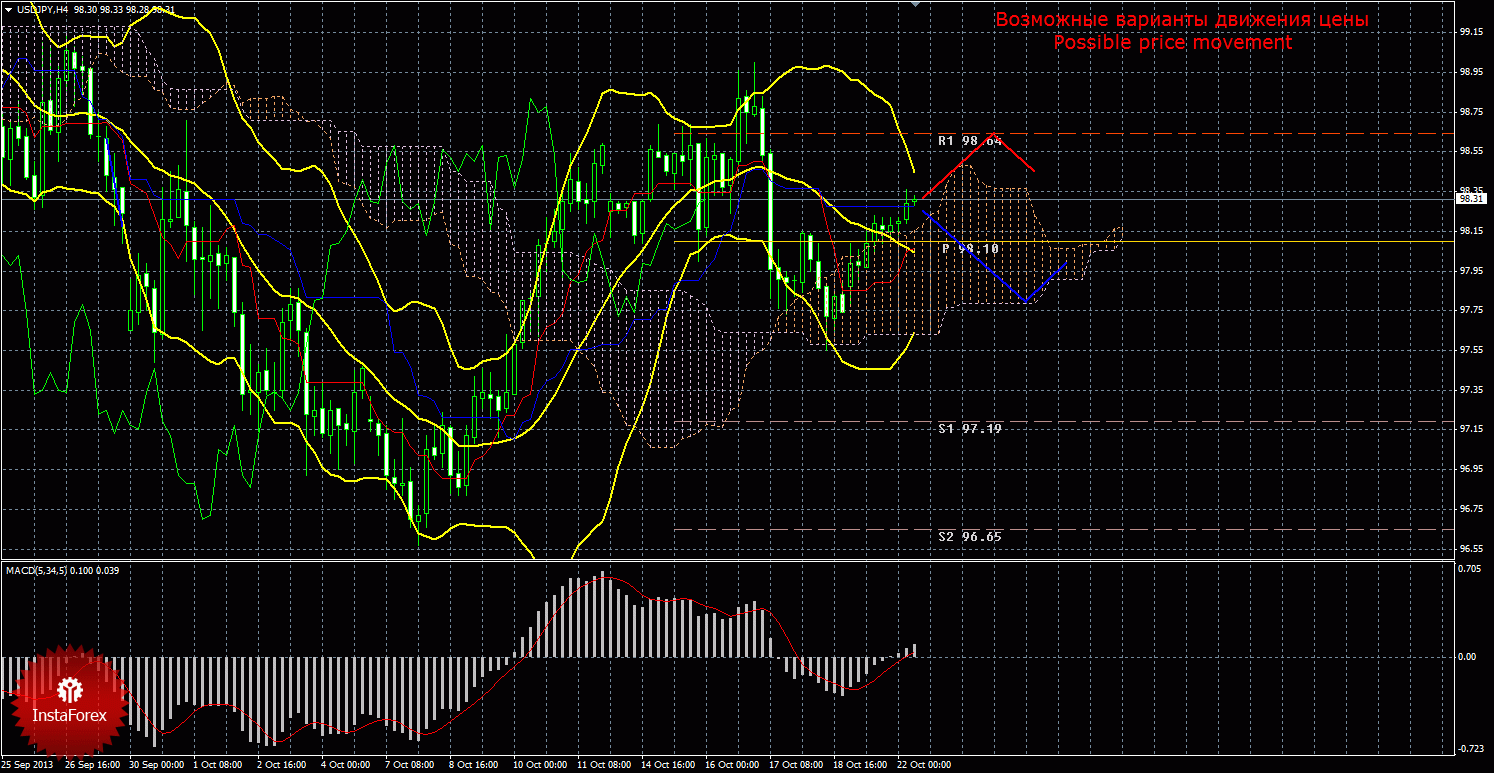Click the S2 96.65 support label
The width and height of the screenshot is (1494, 773).
970,536
